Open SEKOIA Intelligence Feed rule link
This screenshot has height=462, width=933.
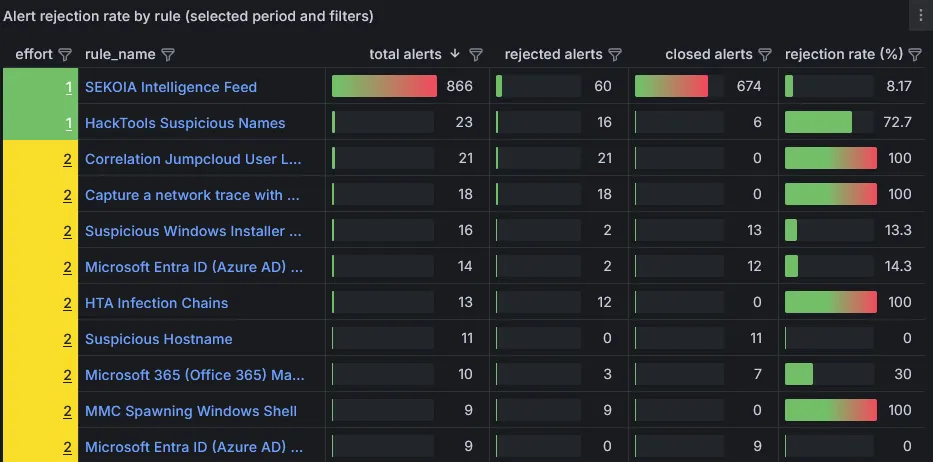171,87
